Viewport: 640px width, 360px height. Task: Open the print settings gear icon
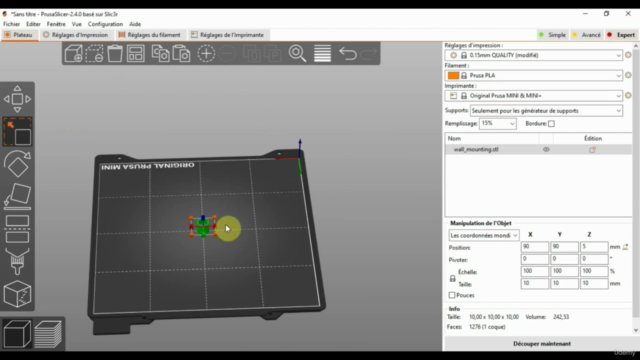point(628,55)
